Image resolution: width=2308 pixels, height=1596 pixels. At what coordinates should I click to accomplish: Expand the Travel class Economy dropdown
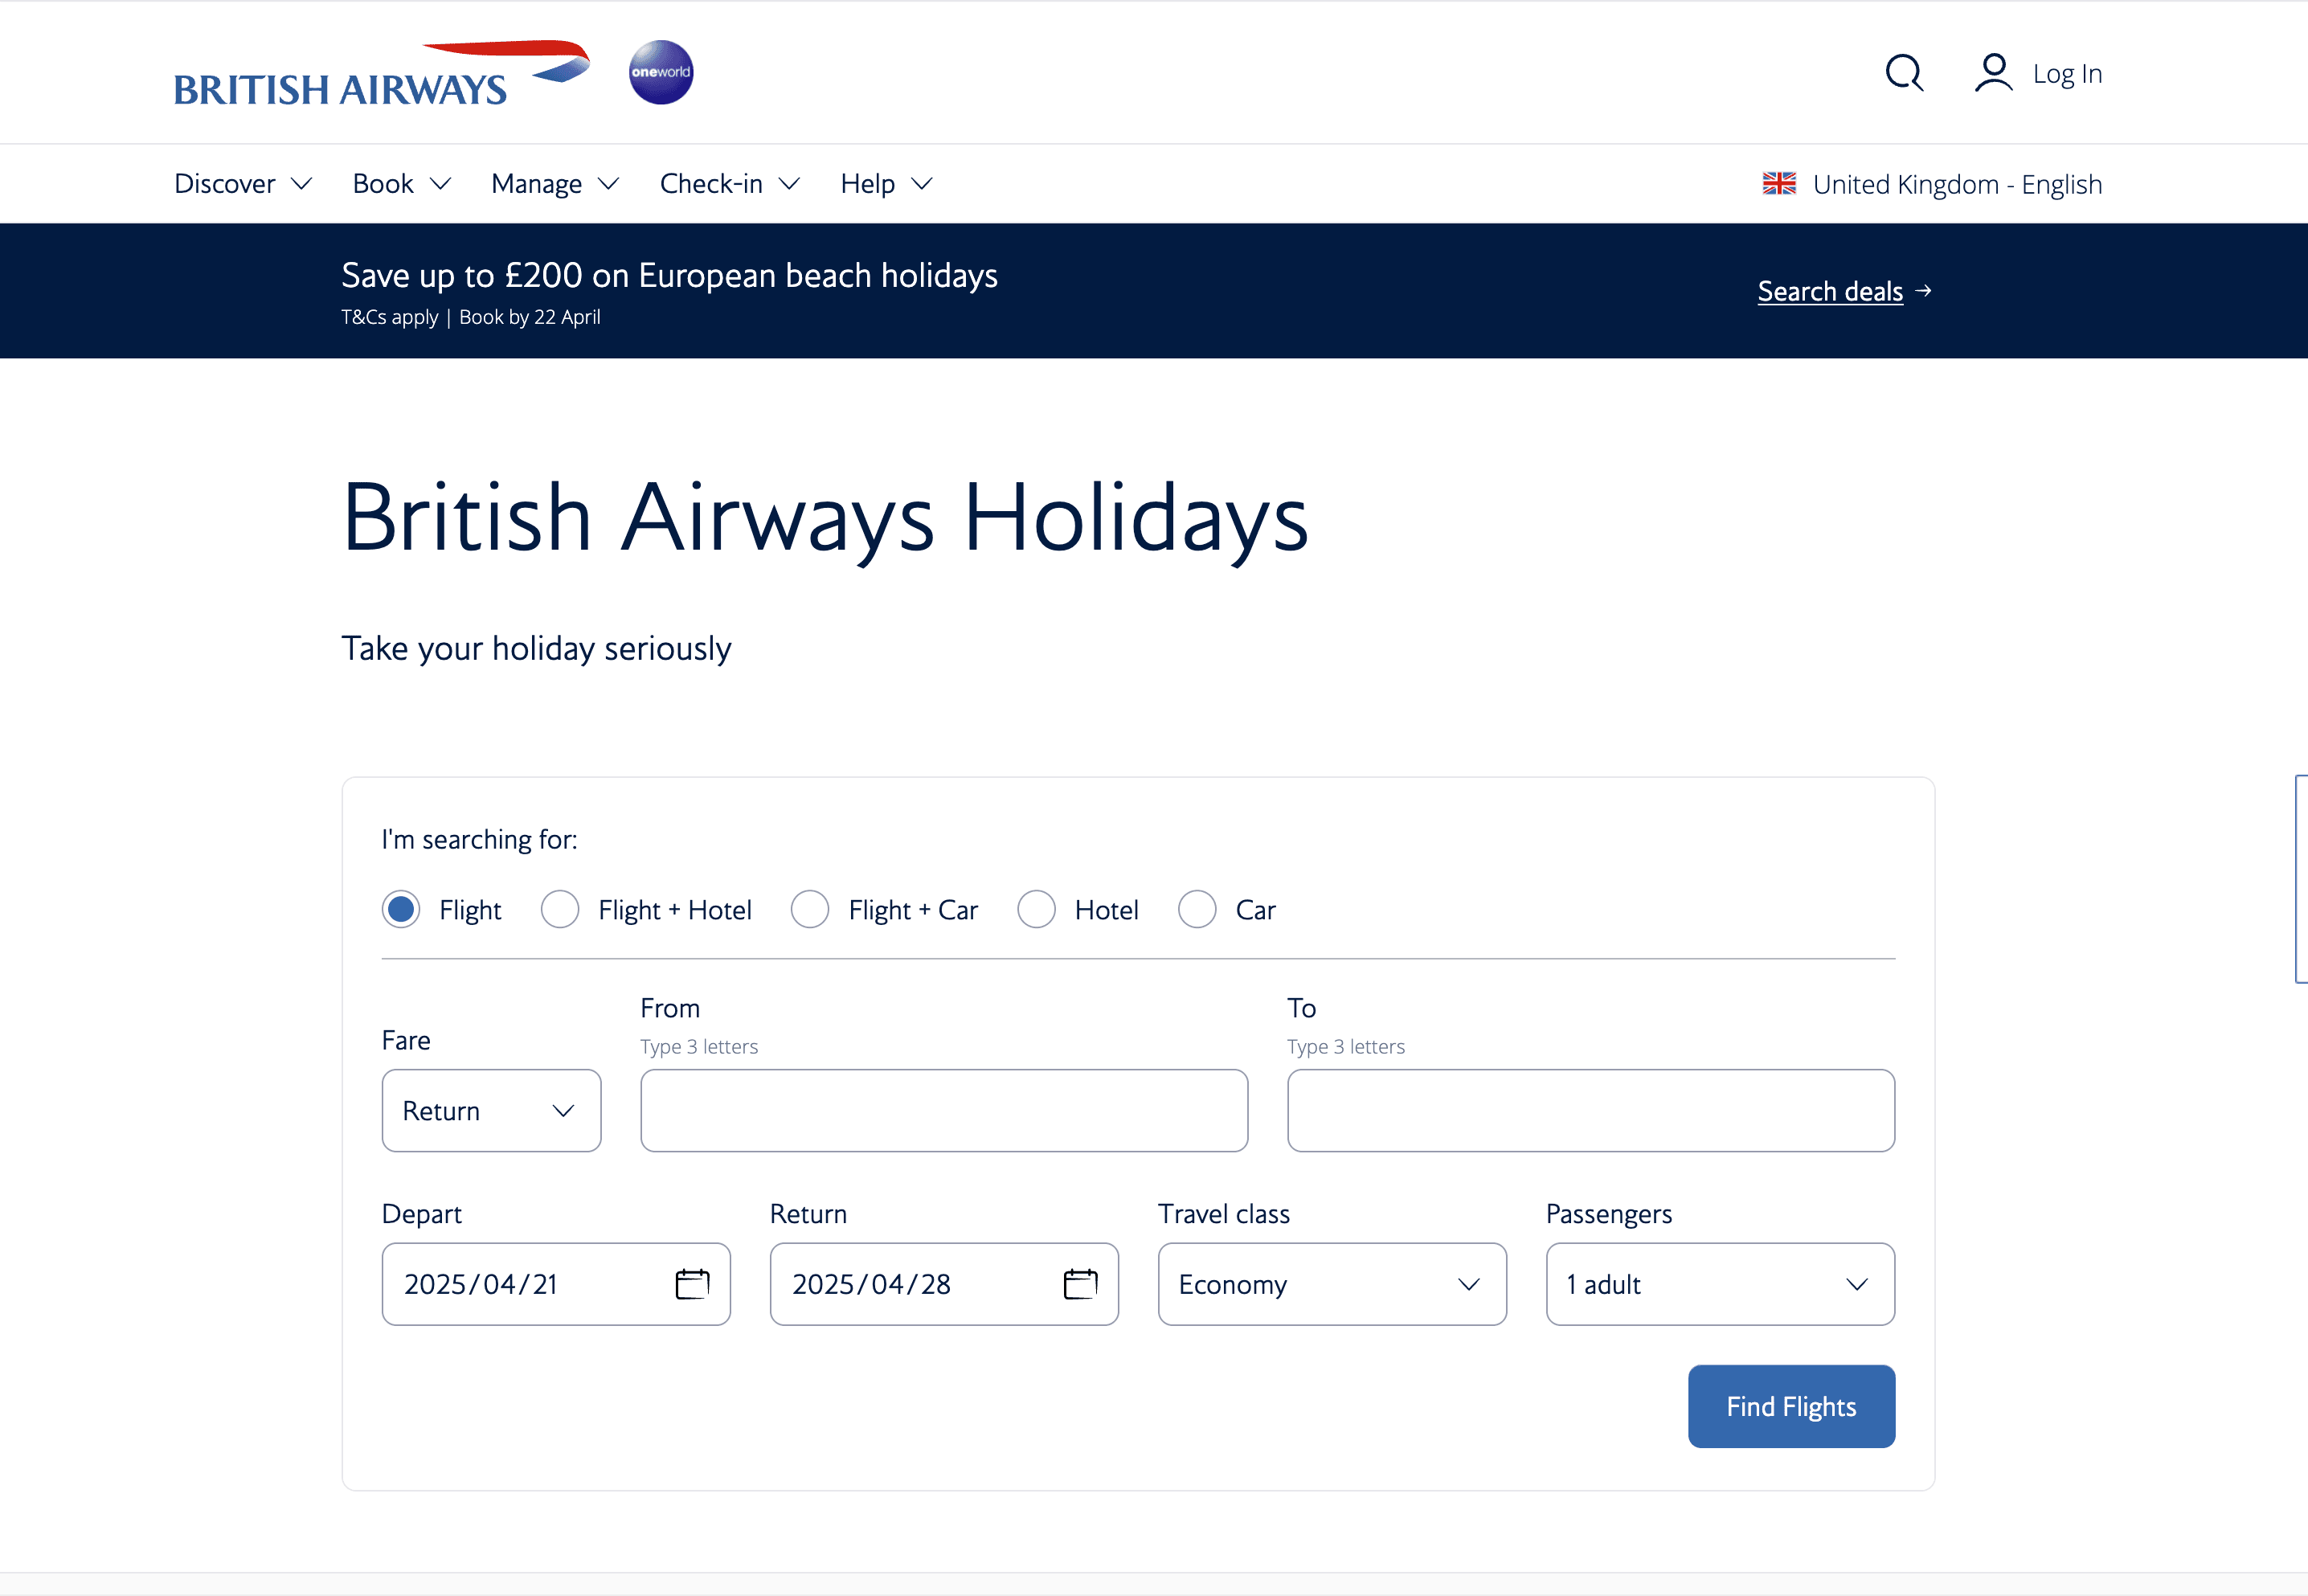1332,1284
